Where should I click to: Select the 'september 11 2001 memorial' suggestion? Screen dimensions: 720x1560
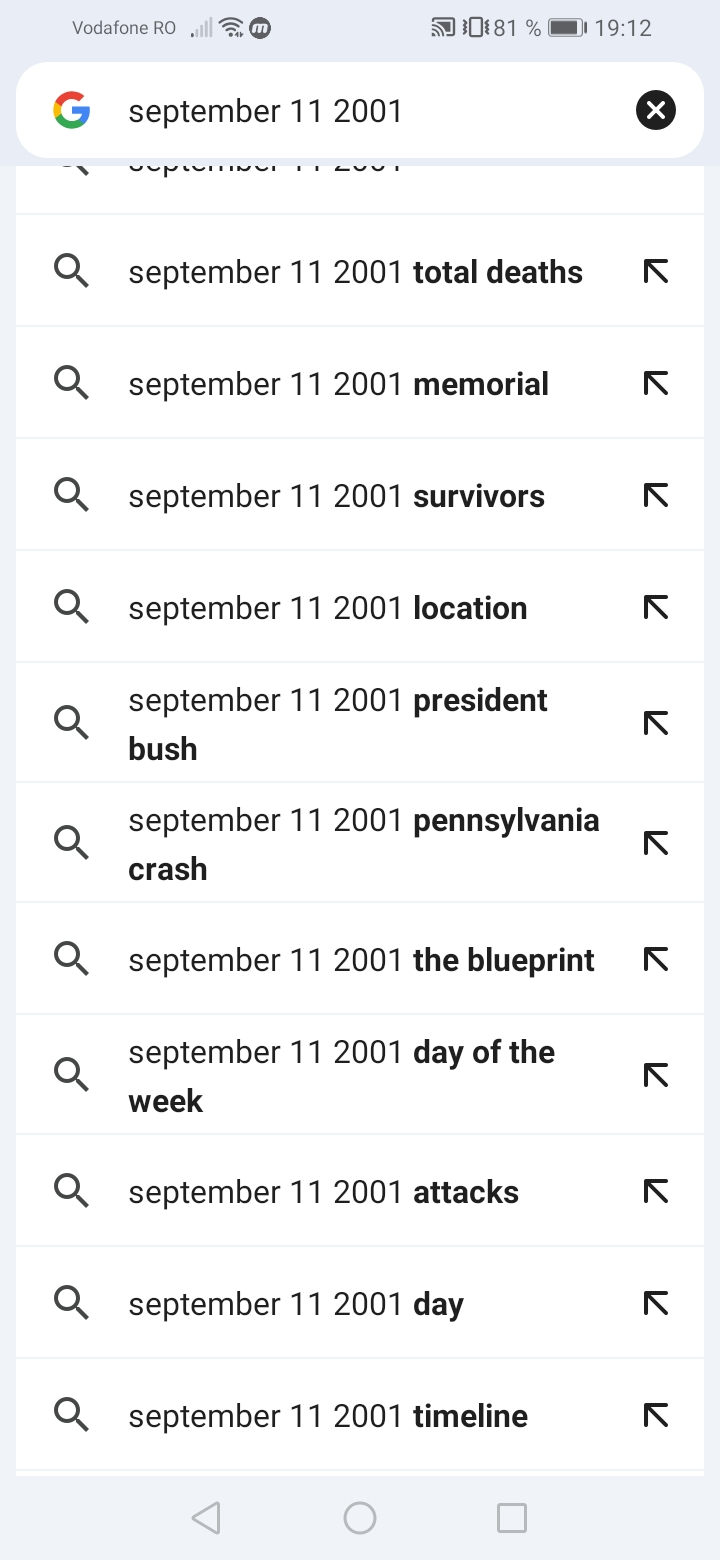click(338, 384)
